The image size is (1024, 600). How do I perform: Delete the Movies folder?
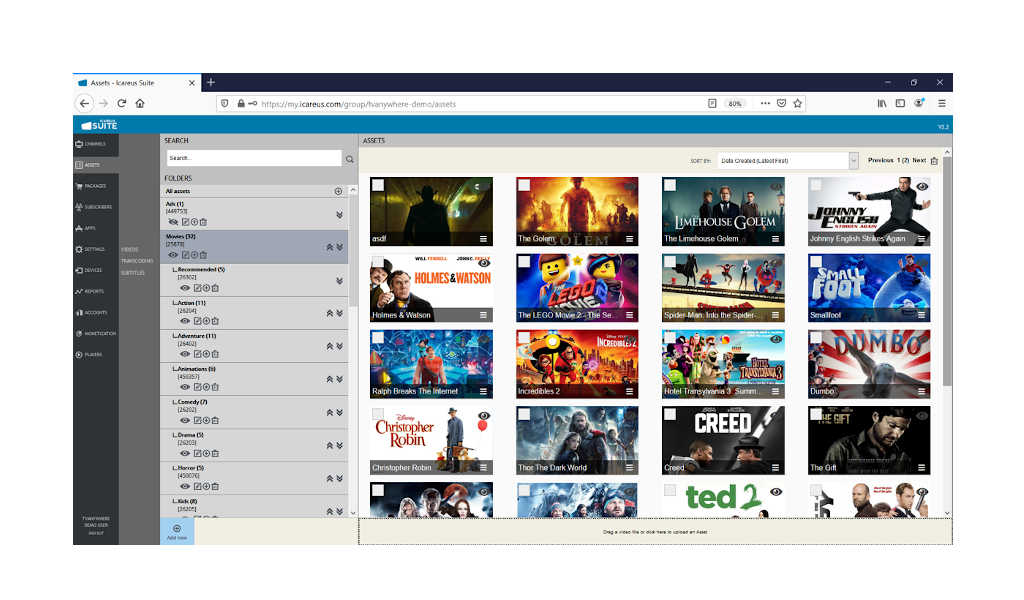[x=203, y=255]
